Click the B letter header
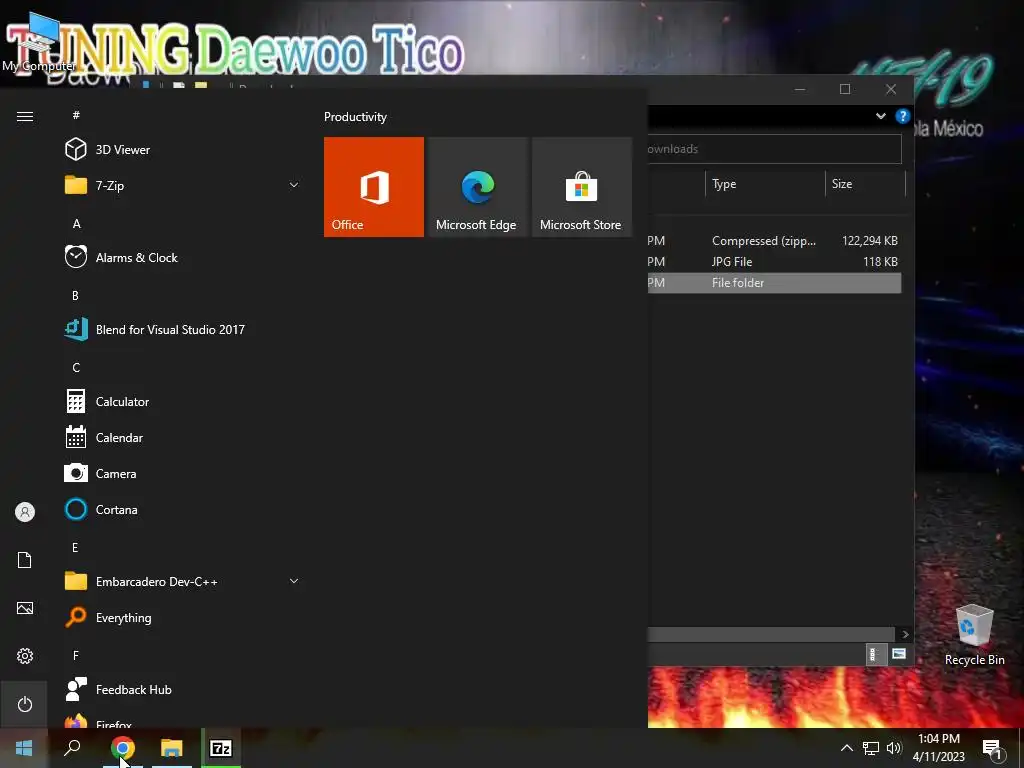This screenshot has height=768, width=1024. click(x=76, y=295)
